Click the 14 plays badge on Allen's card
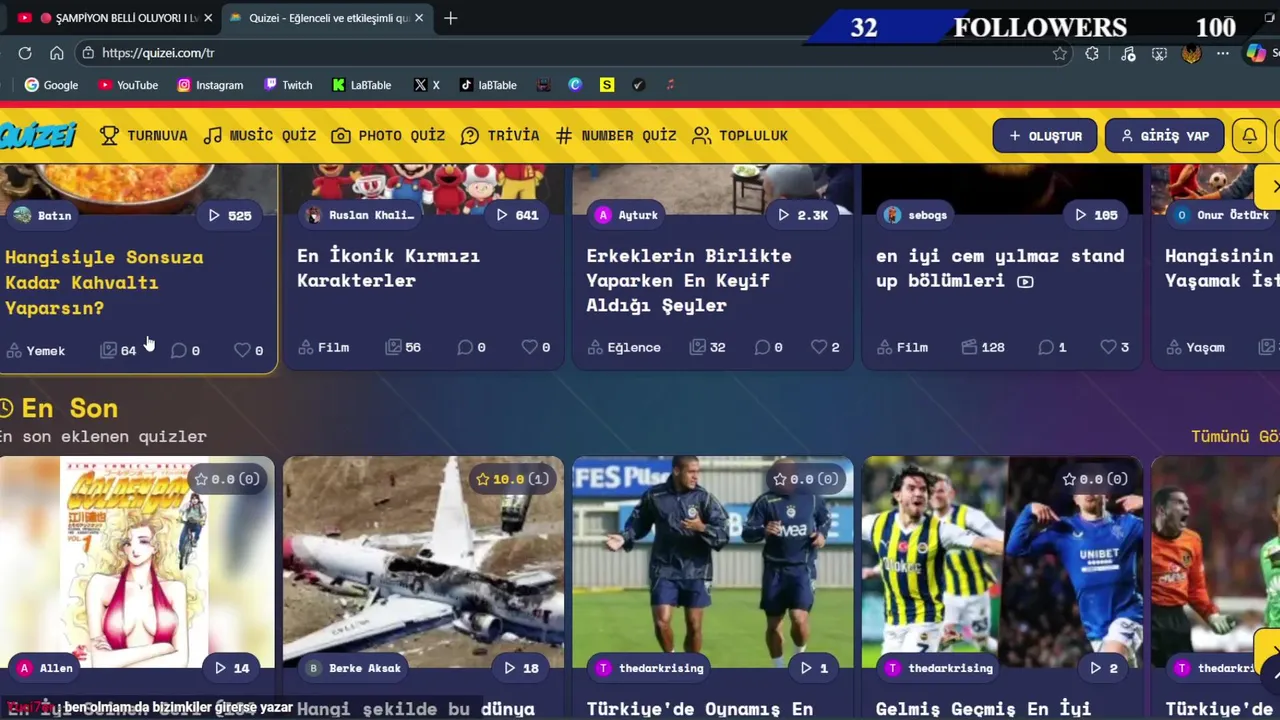This screenshot has height=720, width=1280. [x=231, y=668]
